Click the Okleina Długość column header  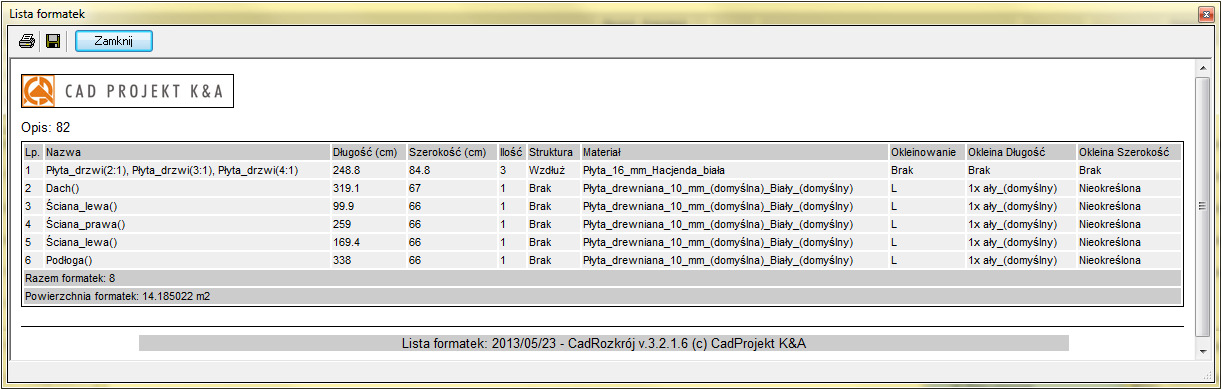[x=1021, y=153]
